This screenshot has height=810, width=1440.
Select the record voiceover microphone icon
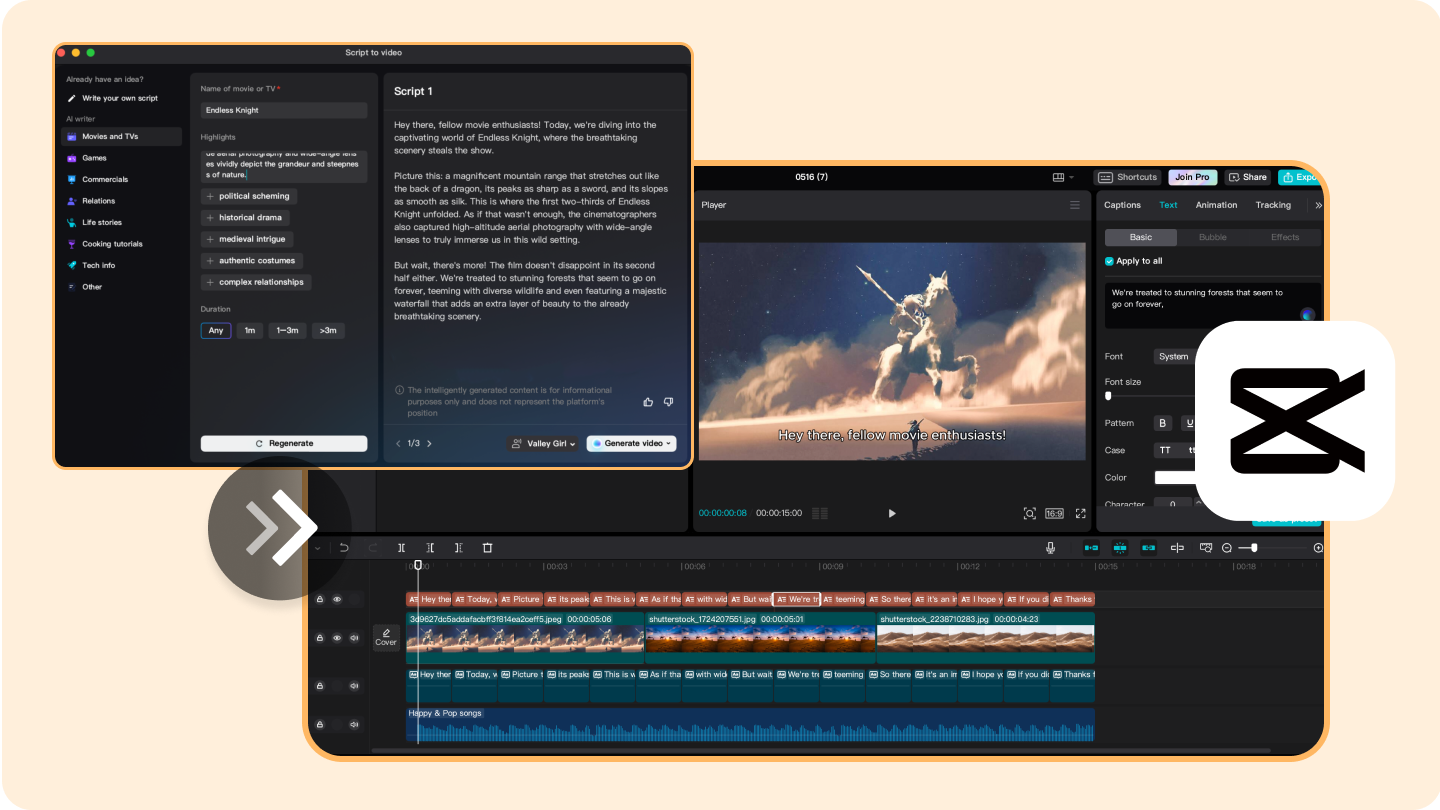coord(1050,547)
